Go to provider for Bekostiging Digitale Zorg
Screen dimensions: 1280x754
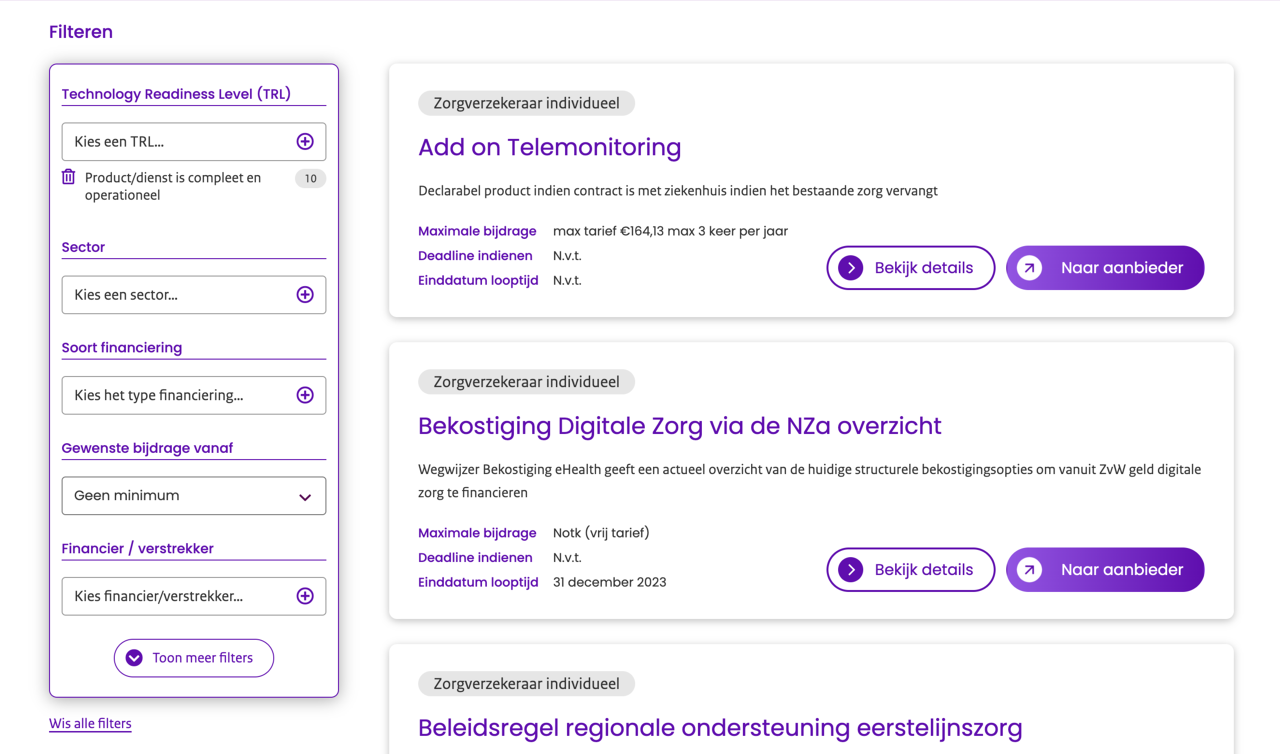tap(1105, 570)
